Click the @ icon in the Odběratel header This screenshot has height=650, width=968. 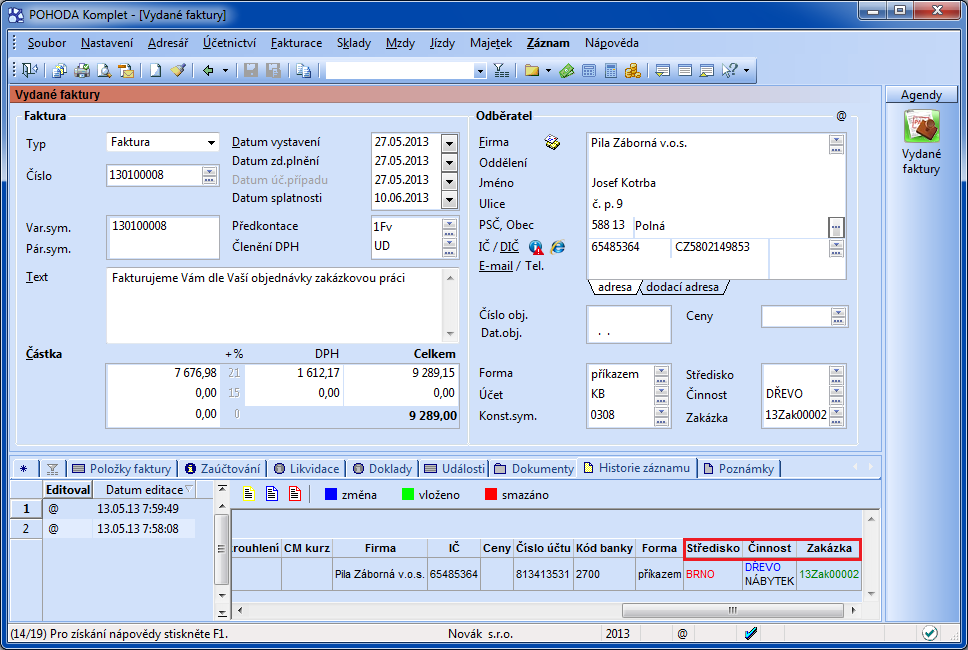[x=841, y=116]
